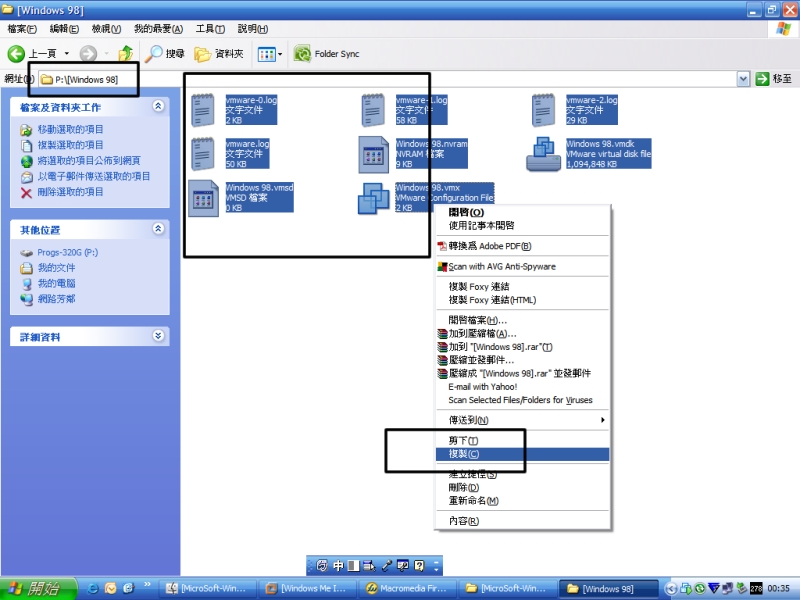Expand the hidden tray icons arrow
The width and height of the screenshot is (800, 600).
pos(671,589)
